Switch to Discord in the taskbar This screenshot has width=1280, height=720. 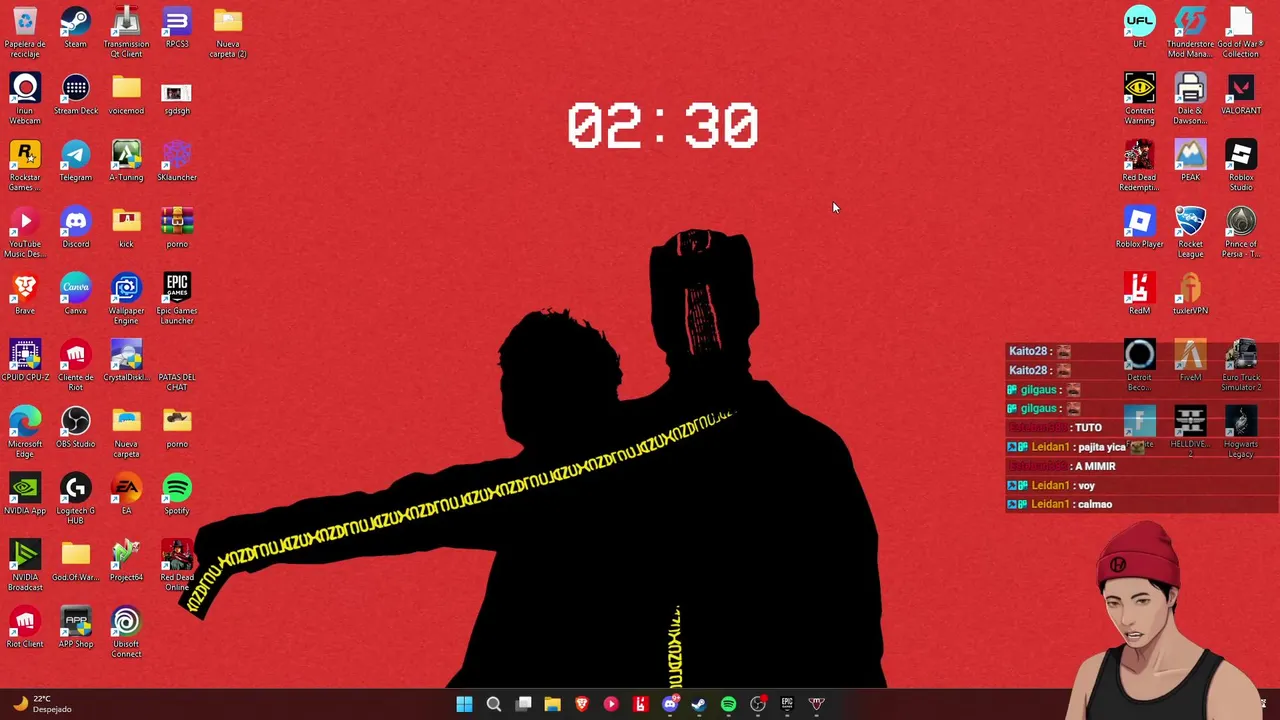tap(670, 704)
